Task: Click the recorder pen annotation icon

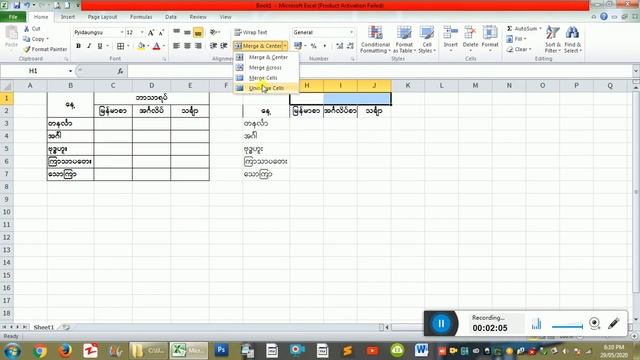Action: [x=613, y=323]
